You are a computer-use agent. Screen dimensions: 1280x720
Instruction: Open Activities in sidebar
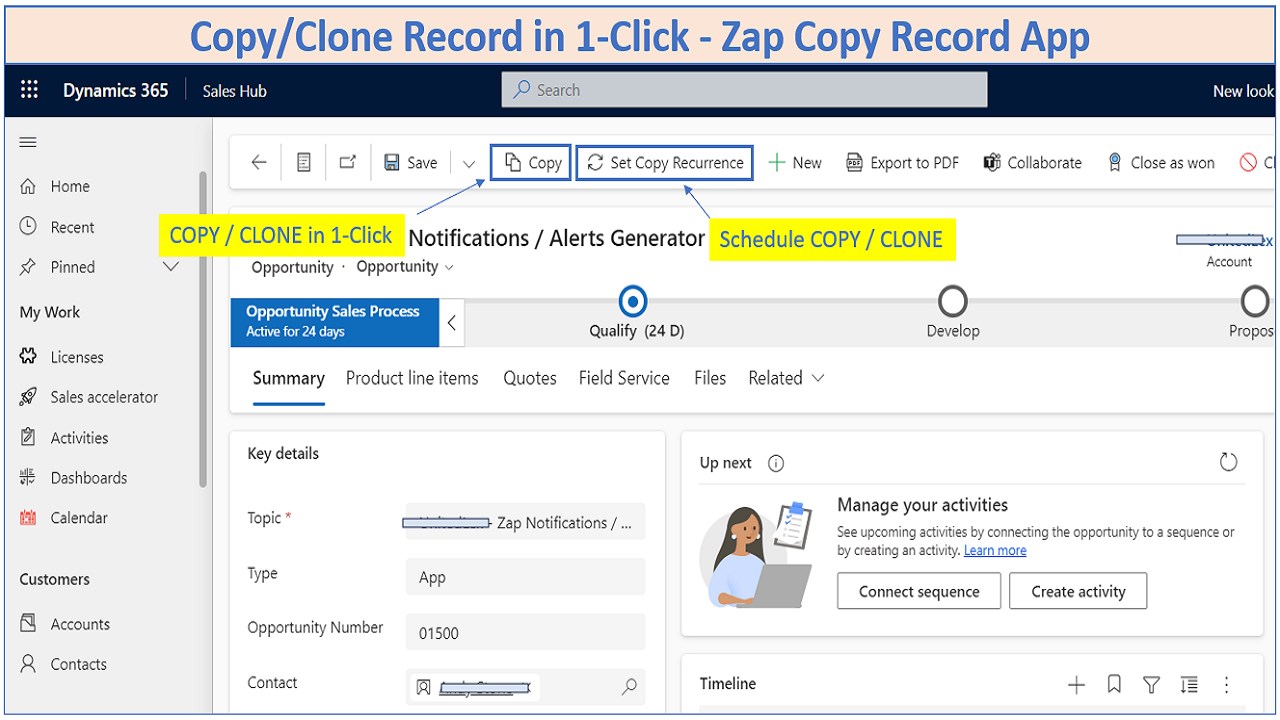tap(79, 438)
